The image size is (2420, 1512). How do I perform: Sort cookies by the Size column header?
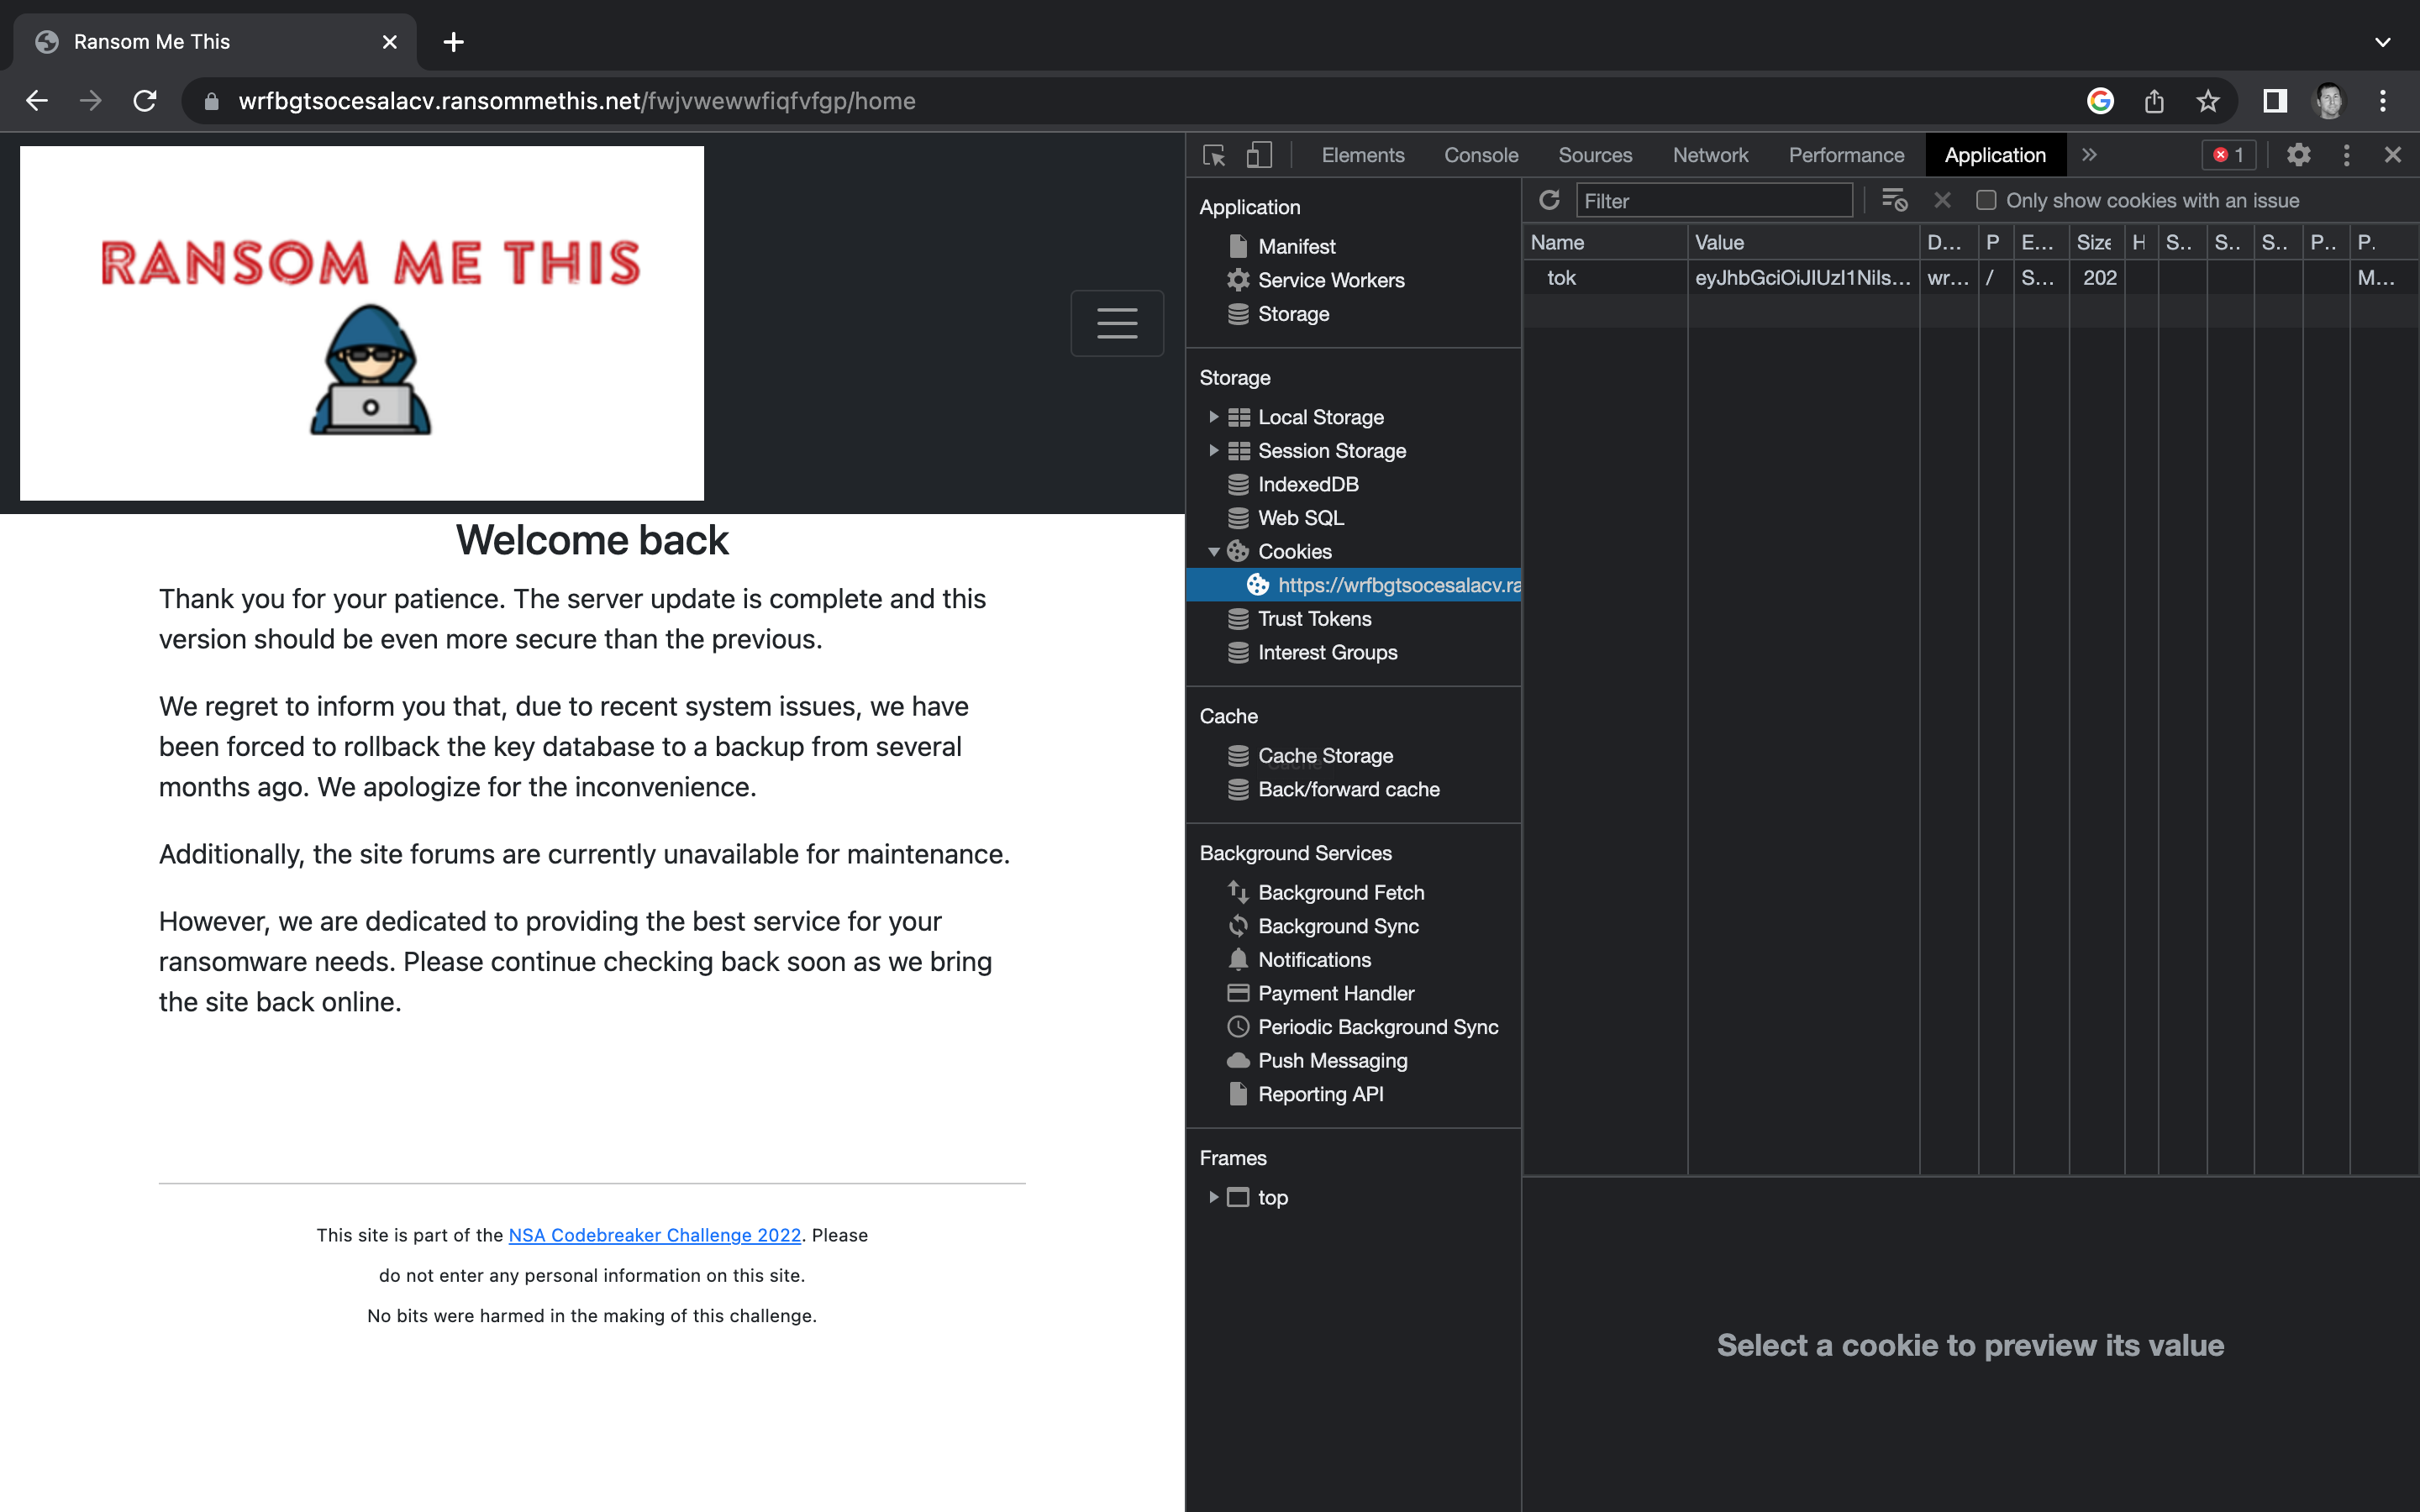click(x=2096, y=243)
